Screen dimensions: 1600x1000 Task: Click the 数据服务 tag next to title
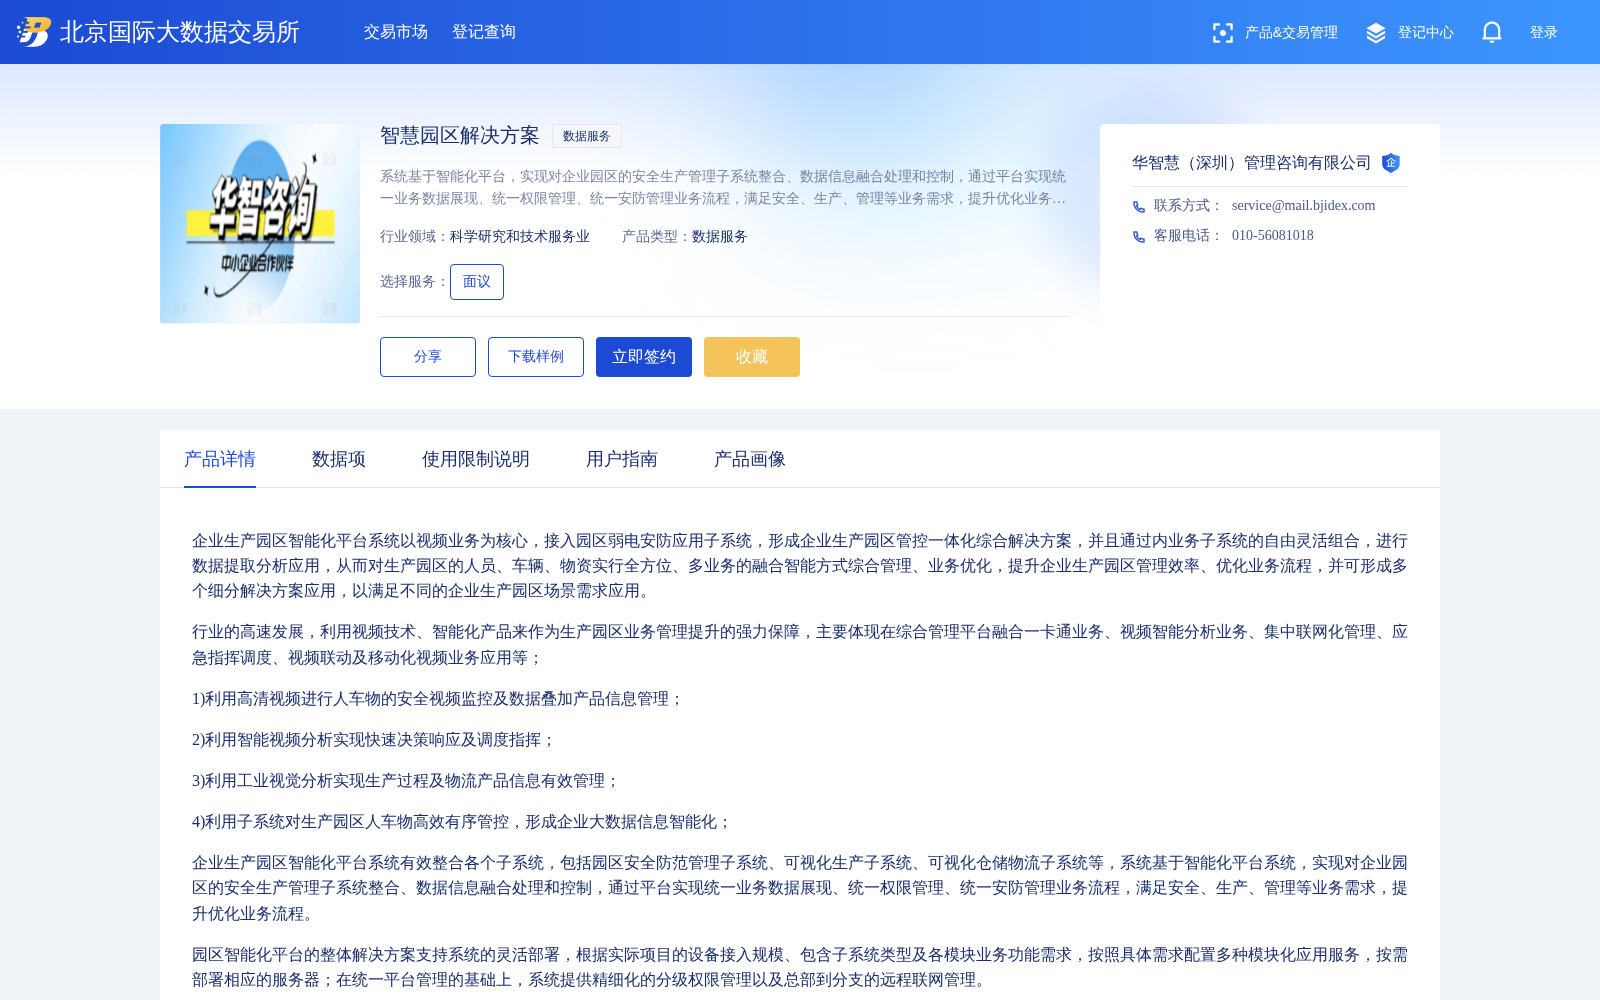pos(587,136)
